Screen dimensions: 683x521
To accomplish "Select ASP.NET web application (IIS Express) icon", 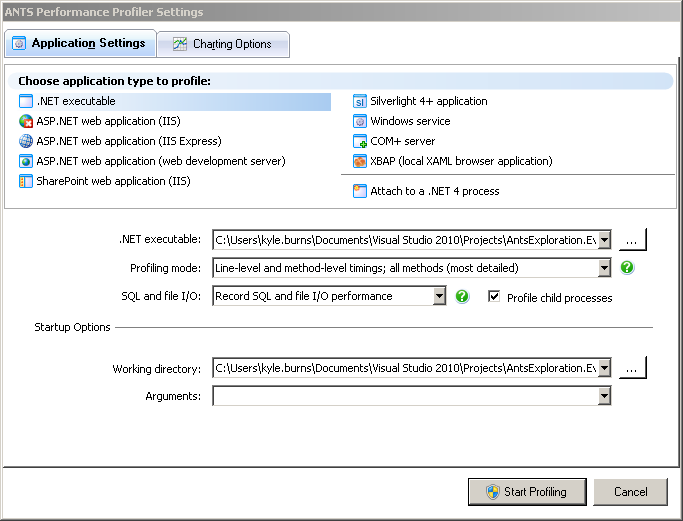I will pos(26,141).
